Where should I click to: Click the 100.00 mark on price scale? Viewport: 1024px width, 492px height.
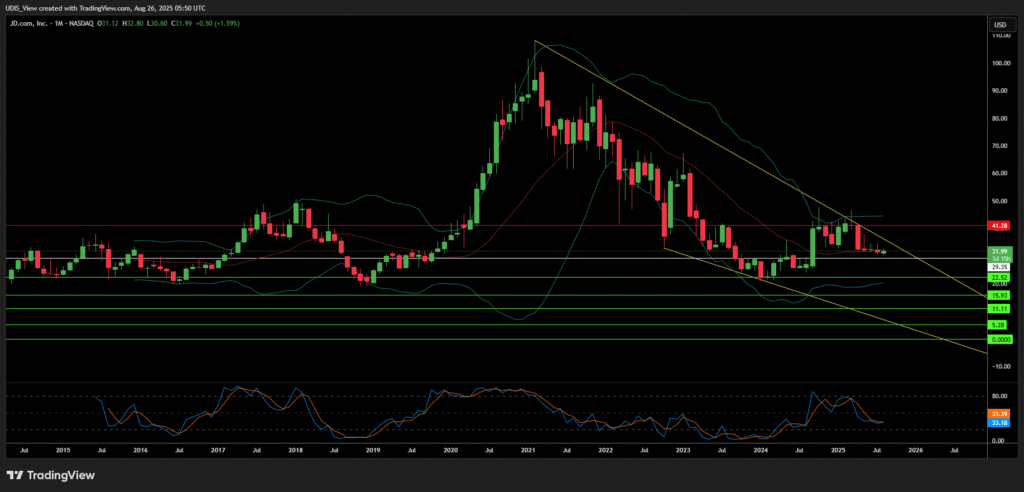pos(998,63)
